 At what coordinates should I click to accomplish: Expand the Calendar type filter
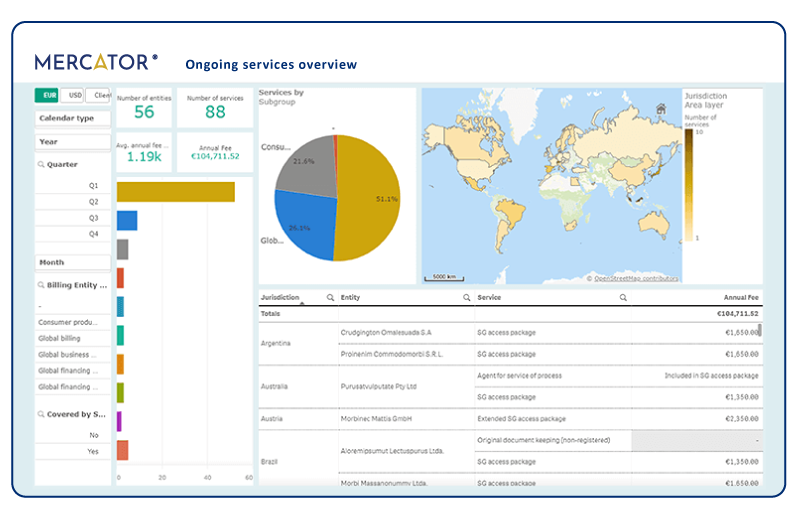pyautogui.click(x=72, y=118)
